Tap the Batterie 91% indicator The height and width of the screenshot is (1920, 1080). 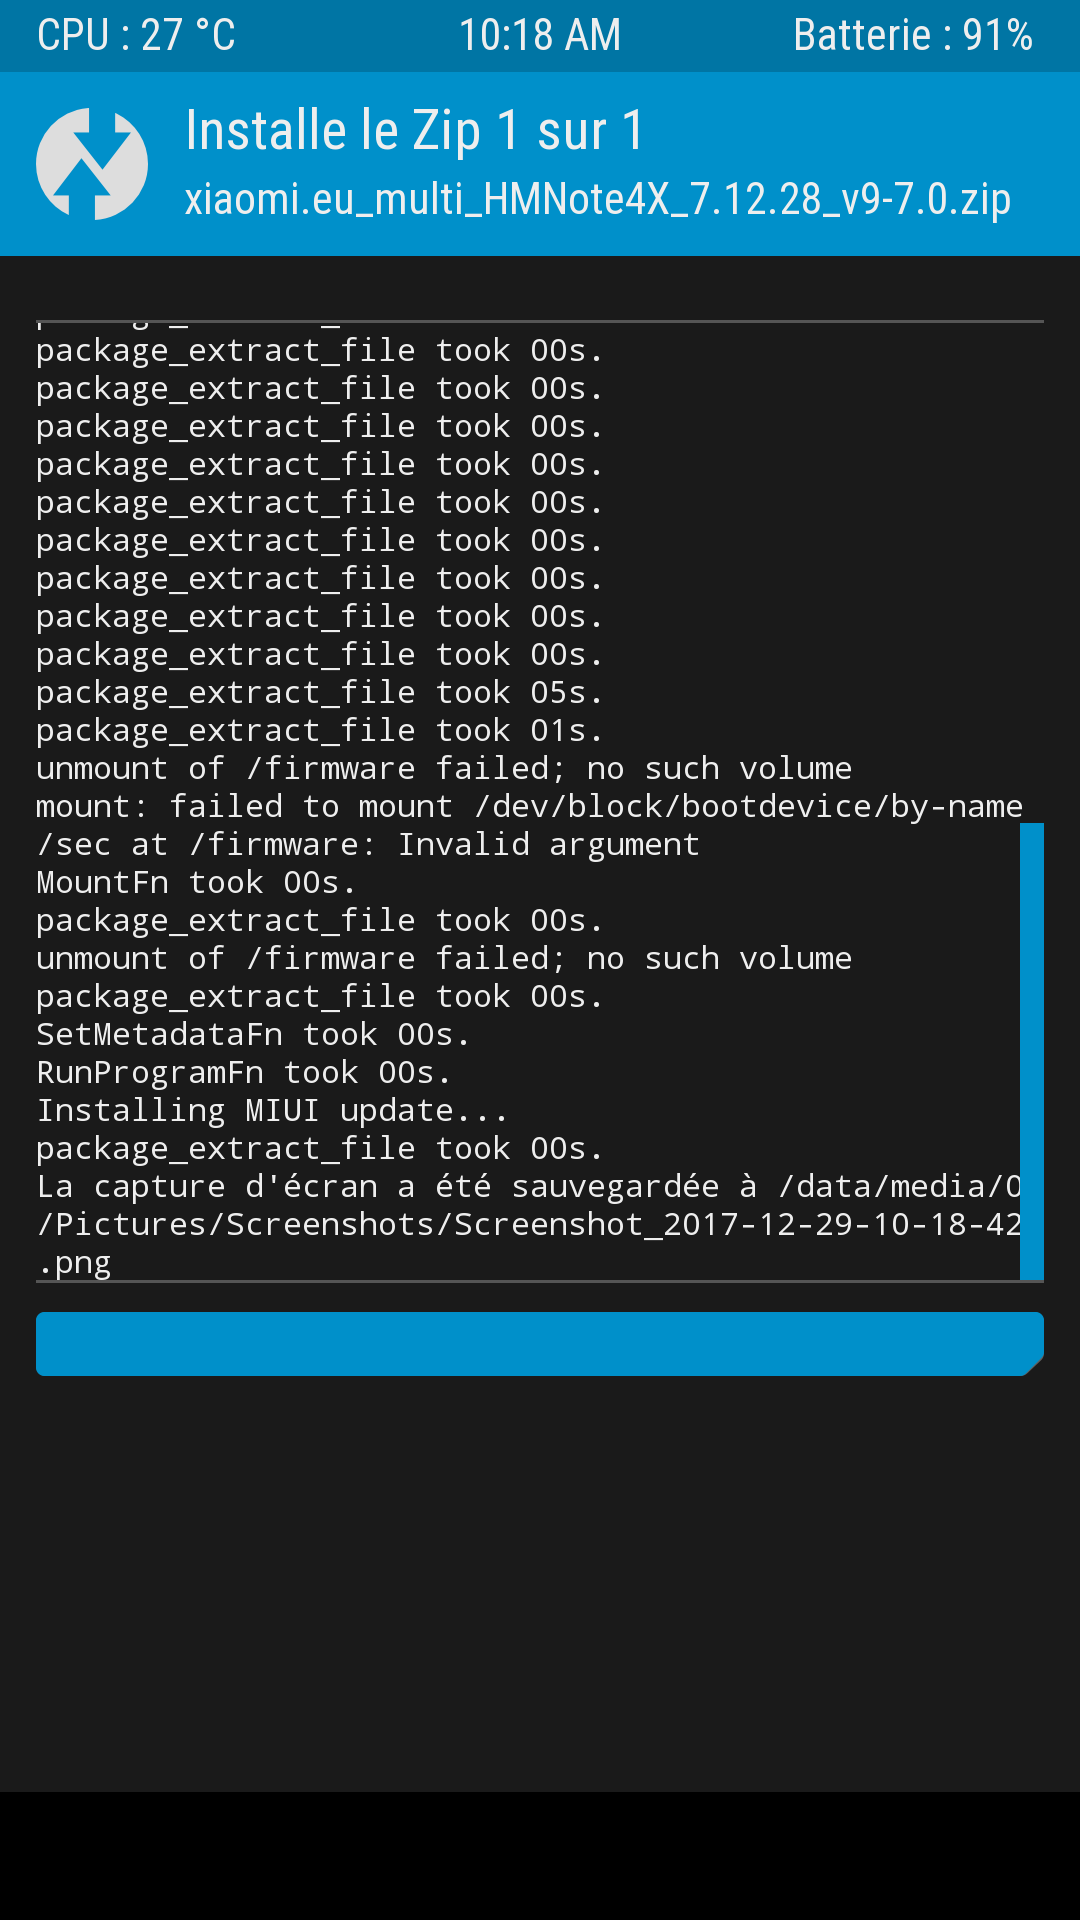pyautogui.click(x=913, y=36)
